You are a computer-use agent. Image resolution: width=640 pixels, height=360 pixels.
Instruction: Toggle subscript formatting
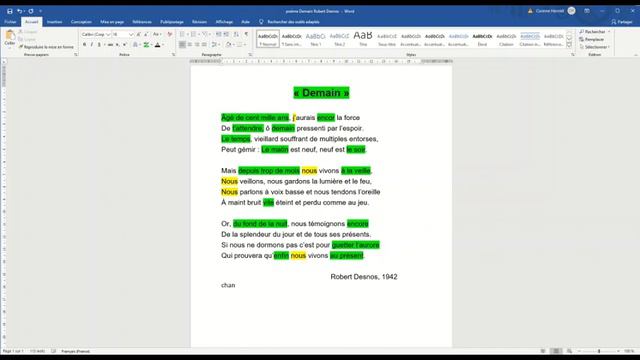coord(118,44)
